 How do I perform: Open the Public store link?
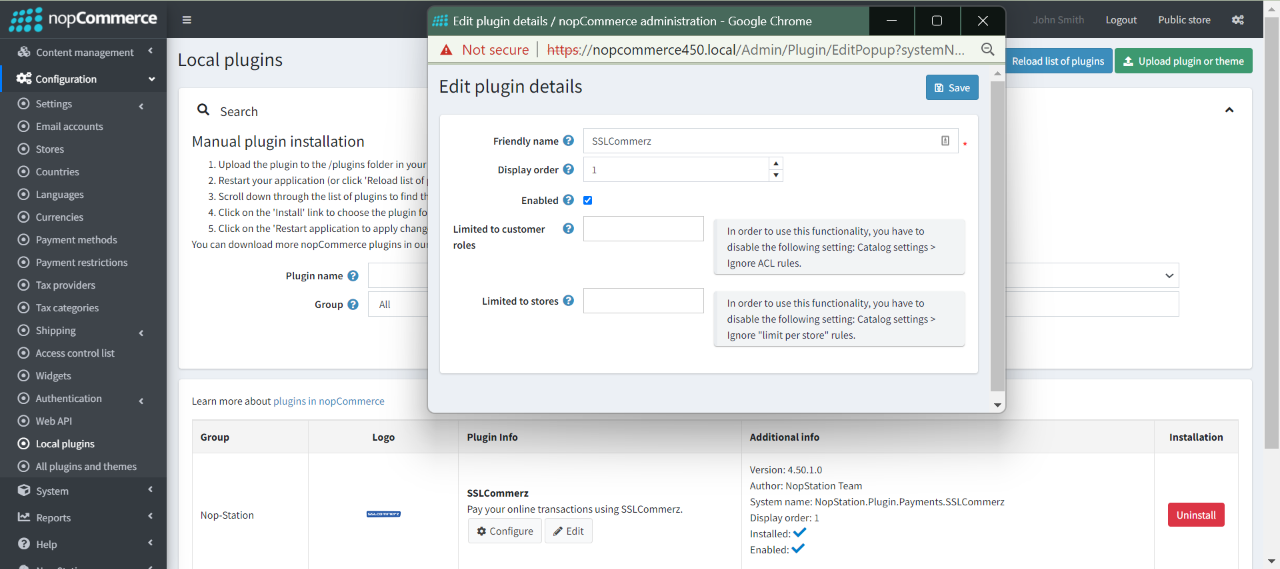point(1184,20)
